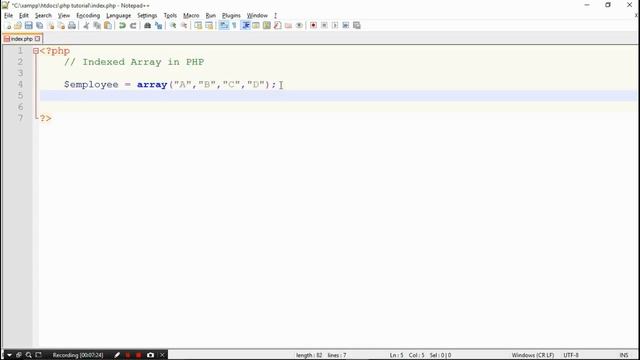Select the index.php document tab
This screenshot has height=360, width=640.
pyautogui.click(x=22, y=39)
